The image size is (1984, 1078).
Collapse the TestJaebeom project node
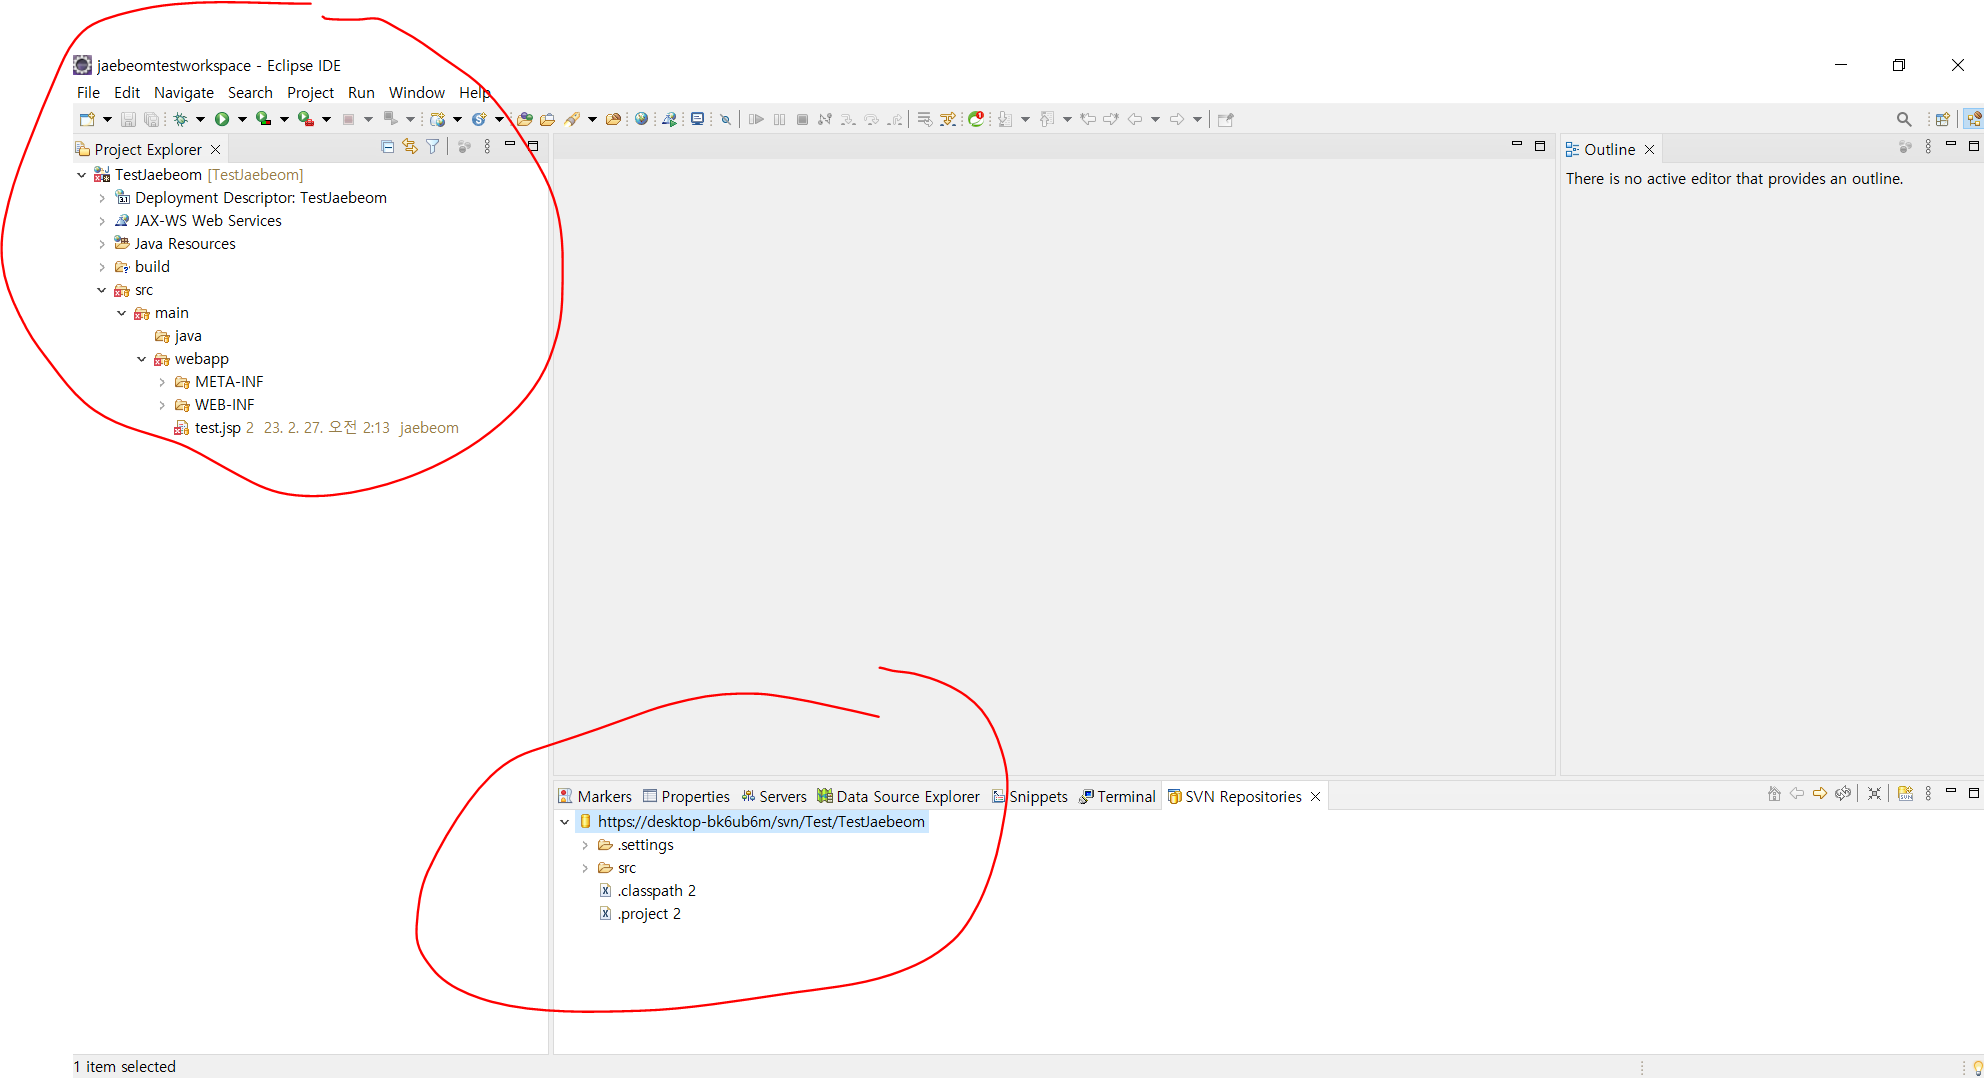click(82, 175)
